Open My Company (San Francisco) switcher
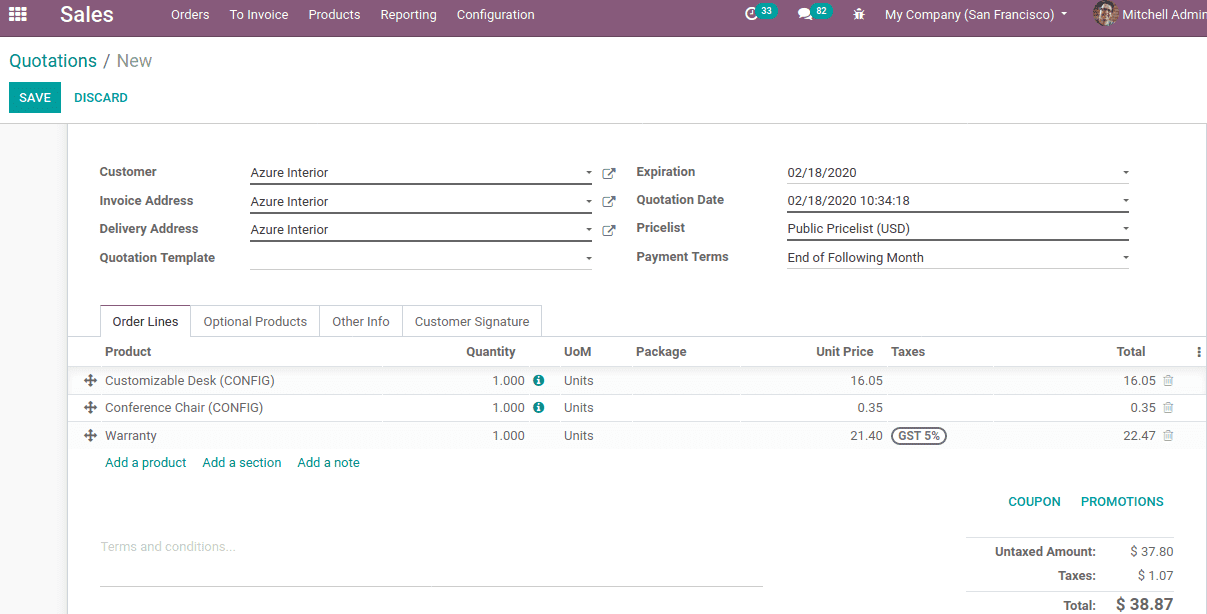This screenshot has height=614, width=1207. tap(976, 15)
